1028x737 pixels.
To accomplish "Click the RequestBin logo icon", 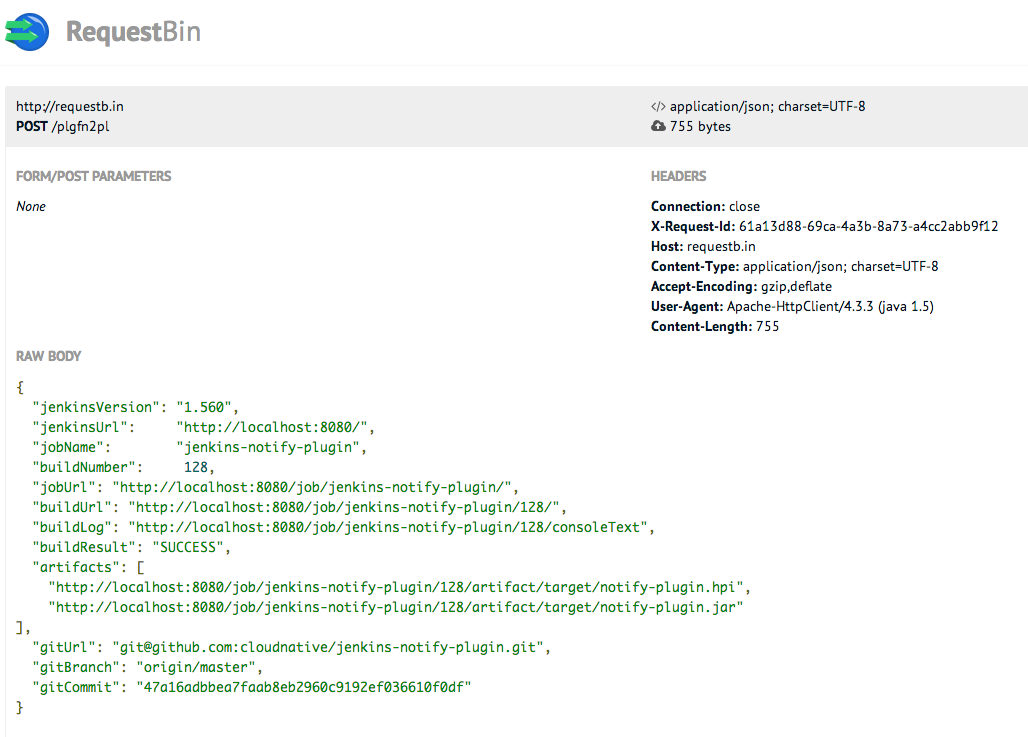I will (27, 31).
